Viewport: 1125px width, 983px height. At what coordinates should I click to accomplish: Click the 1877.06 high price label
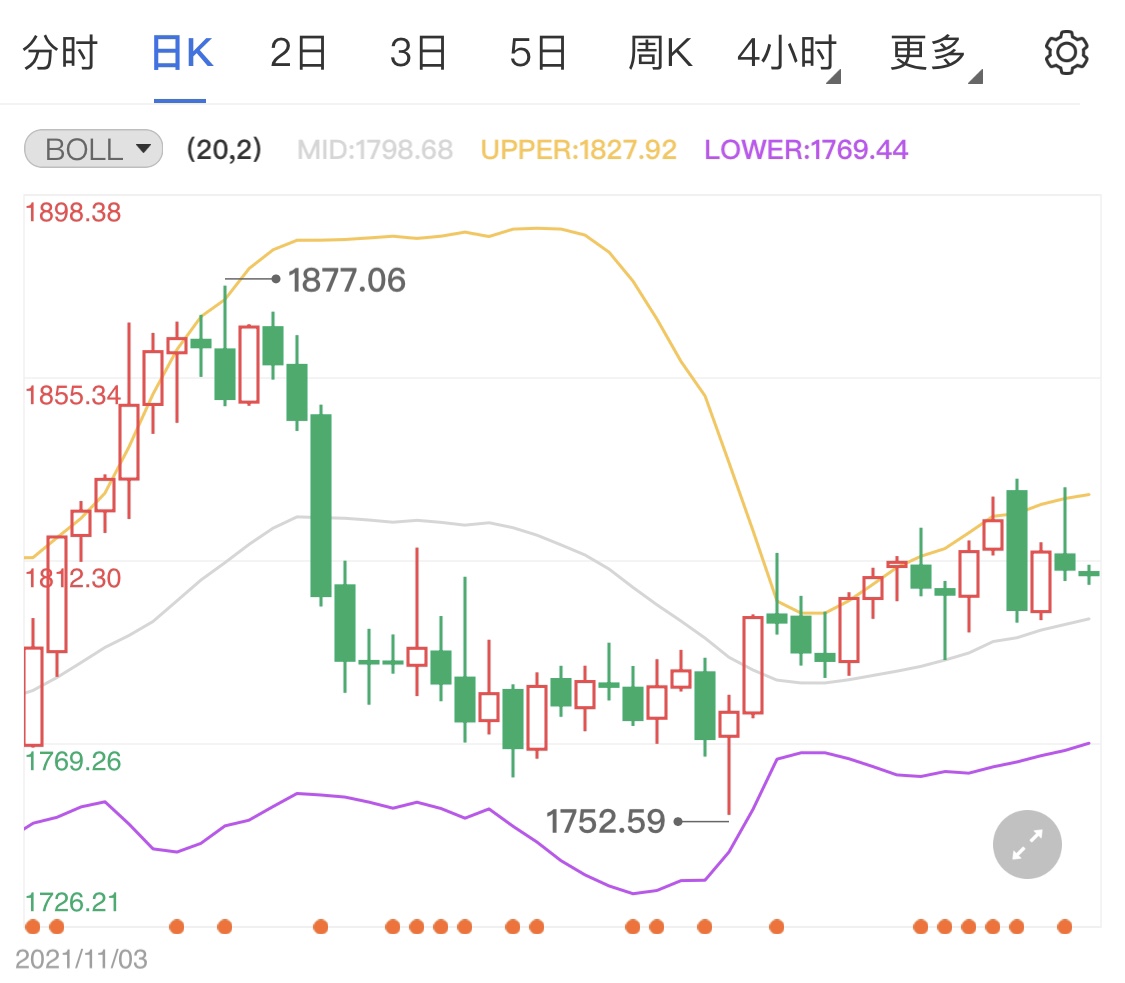(347, 280)
